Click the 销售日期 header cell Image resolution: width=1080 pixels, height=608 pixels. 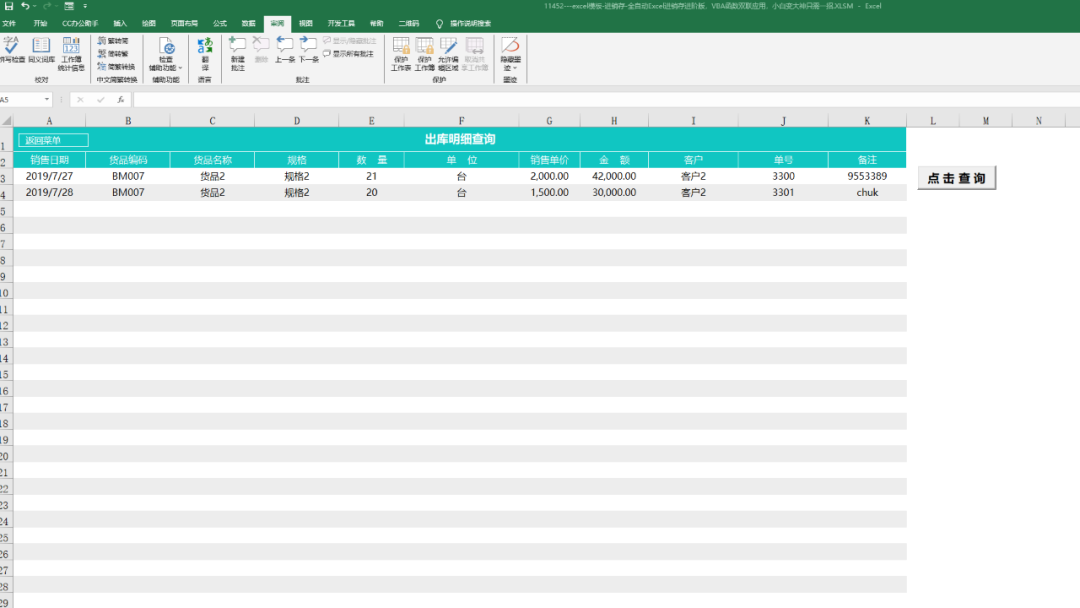[x=50, y=160]
